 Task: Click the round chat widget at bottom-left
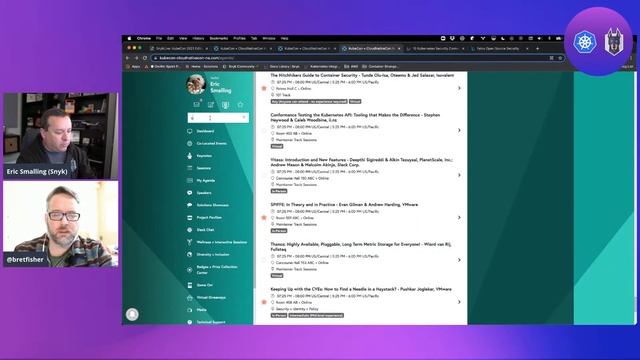132,314
